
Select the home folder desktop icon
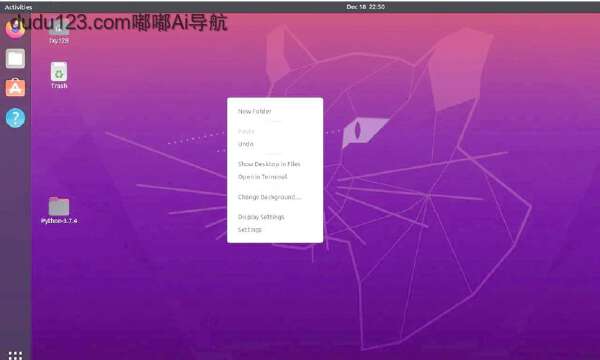pos(59,32)
